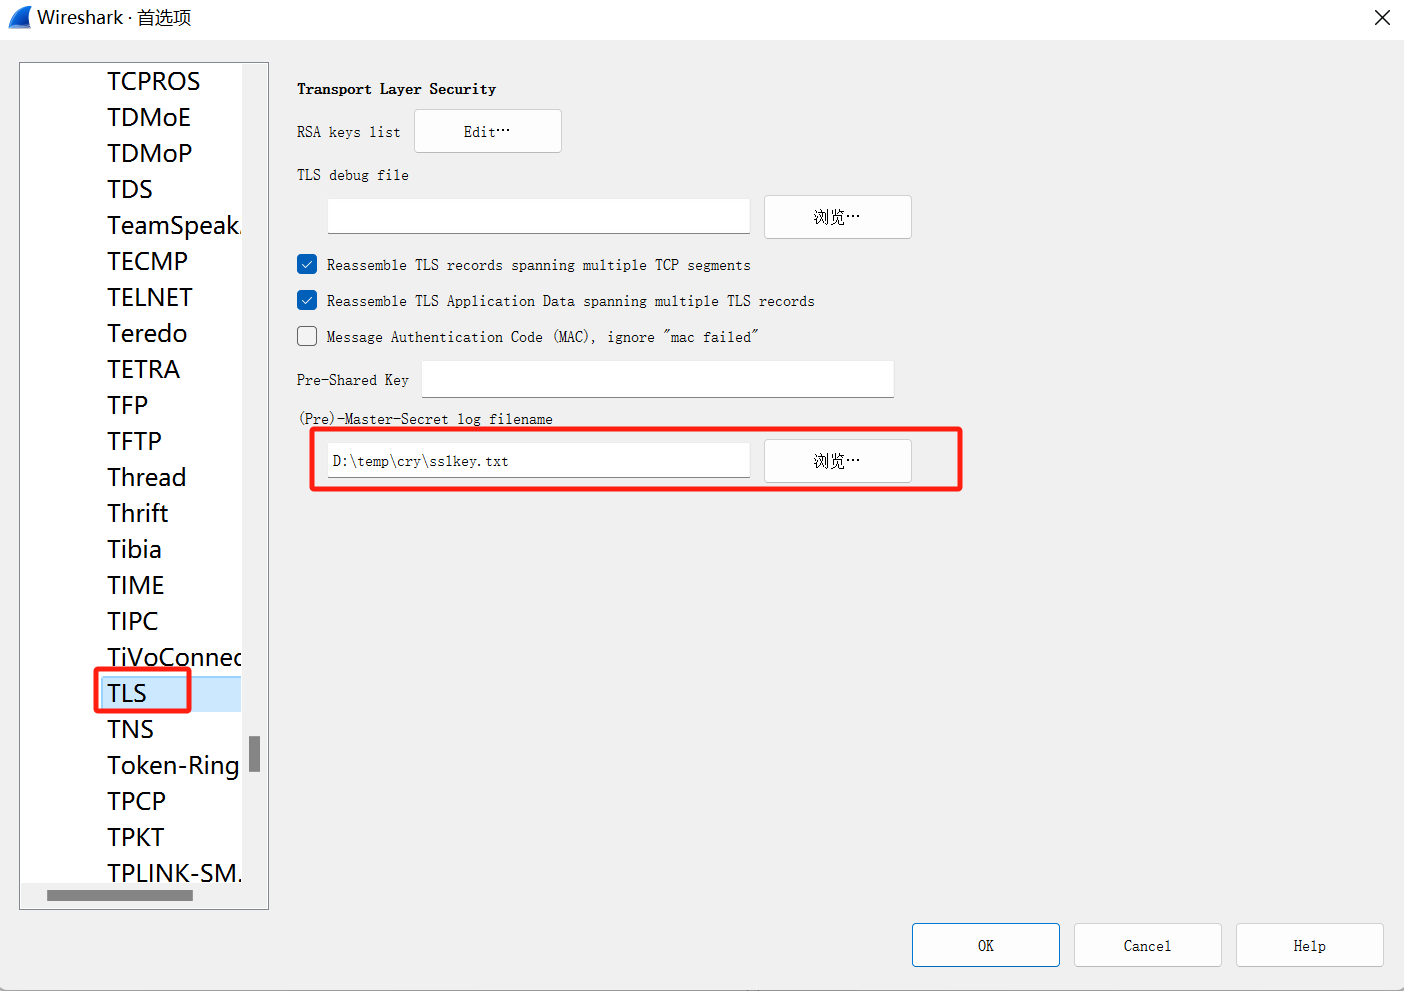Browse for TLS debug file

click(838, 217)
